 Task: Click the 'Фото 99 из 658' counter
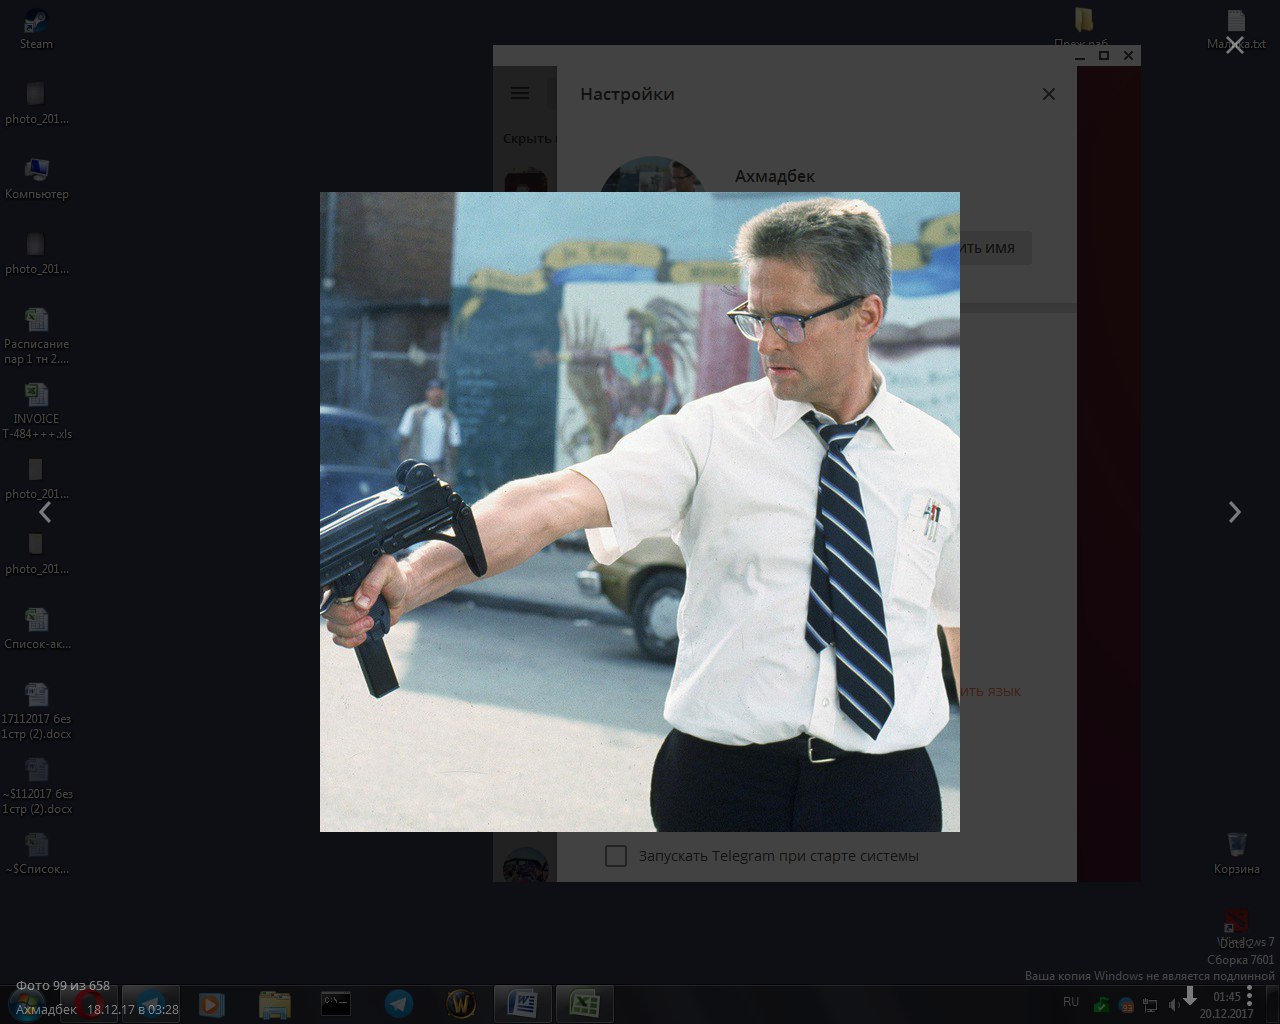point(63,986)
